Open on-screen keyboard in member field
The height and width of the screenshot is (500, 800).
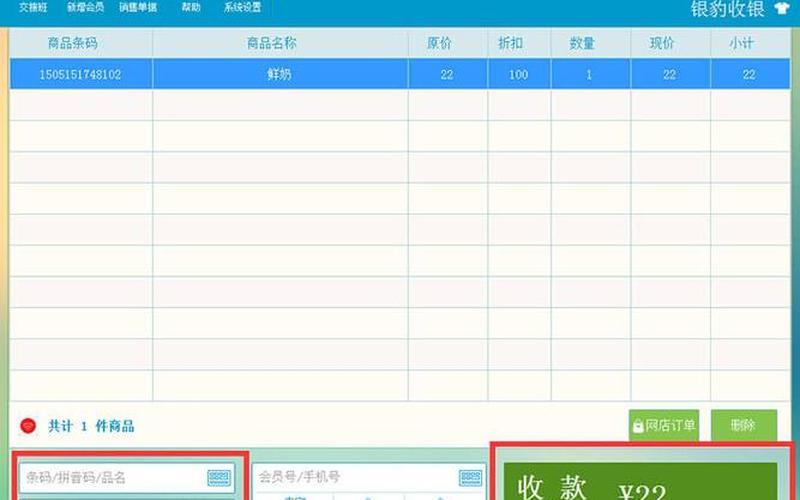(x=470, y=478)
